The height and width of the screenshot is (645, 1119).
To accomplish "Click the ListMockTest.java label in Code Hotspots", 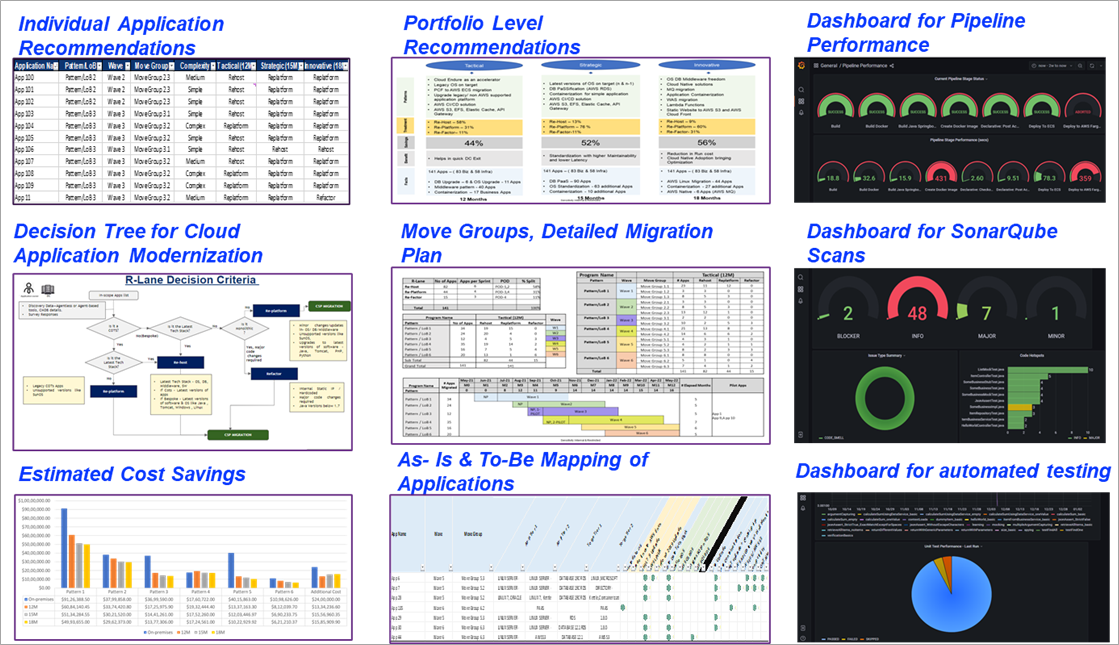I will [x=990, y=368].
